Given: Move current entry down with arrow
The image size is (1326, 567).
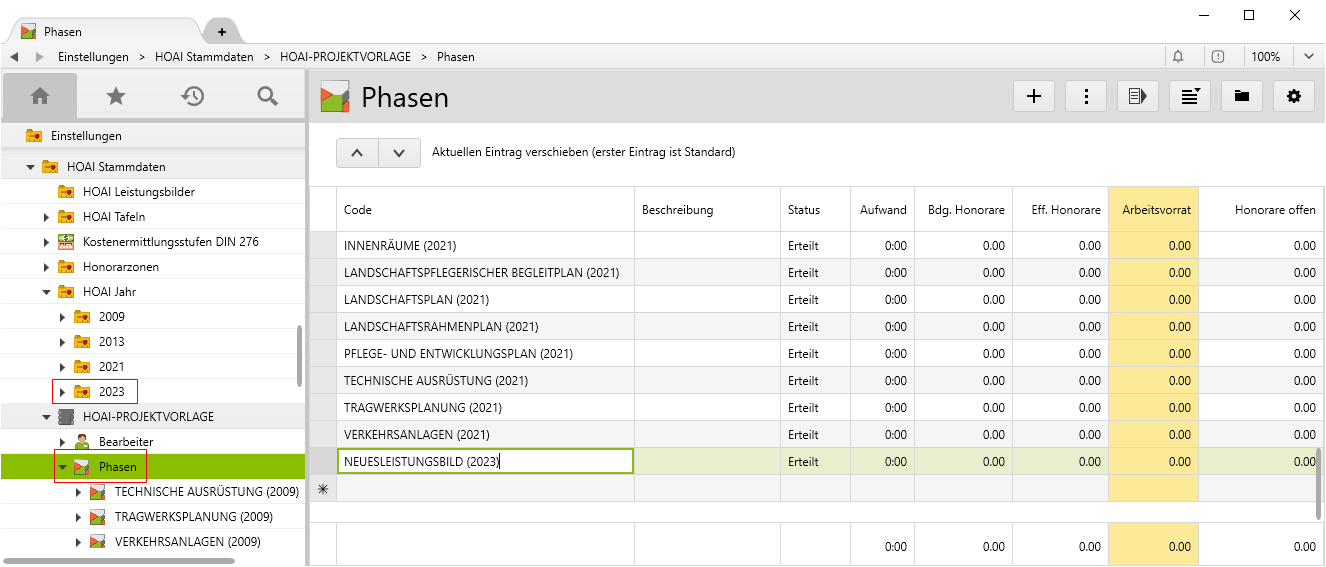Looking at the screenshot, I should coord(399,153).
